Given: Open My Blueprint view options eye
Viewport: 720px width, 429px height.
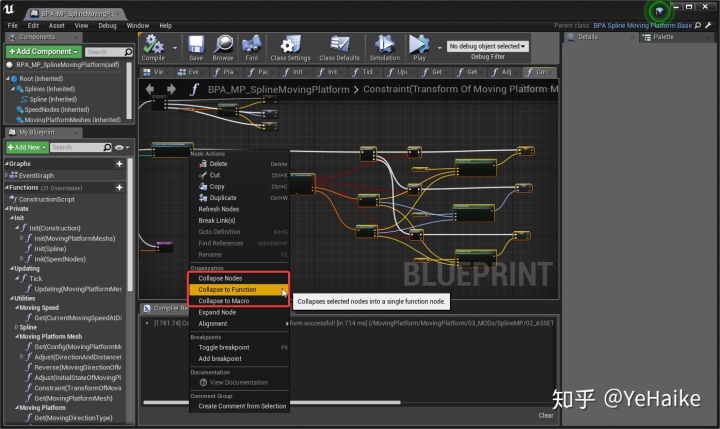Looking at the screenshot, I should tap(122, 147).
